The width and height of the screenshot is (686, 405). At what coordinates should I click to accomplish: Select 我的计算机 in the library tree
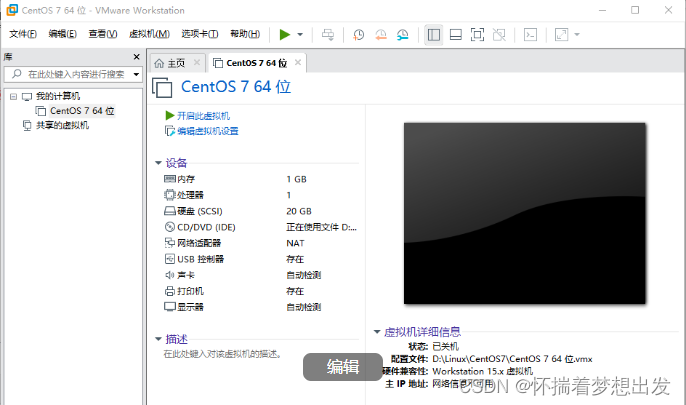tap(58, 96)
